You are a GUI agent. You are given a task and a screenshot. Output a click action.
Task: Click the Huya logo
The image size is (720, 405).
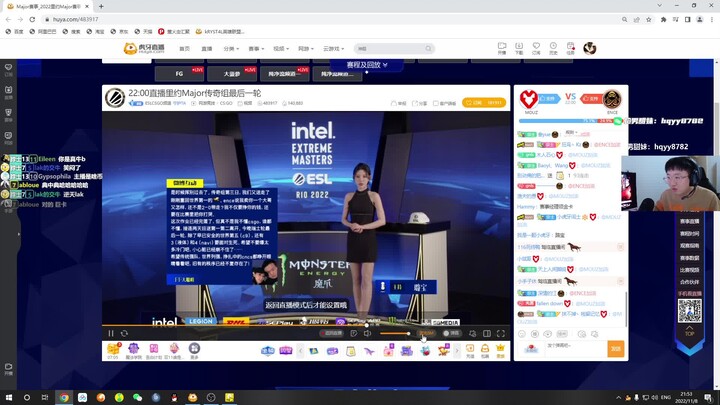coord(143,48)
